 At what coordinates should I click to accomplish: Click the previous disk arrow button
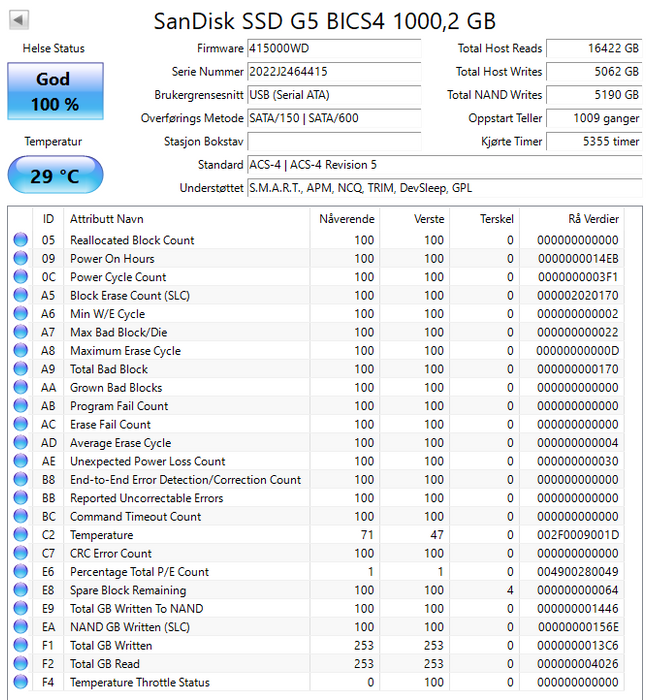click(x=19, y=20)
